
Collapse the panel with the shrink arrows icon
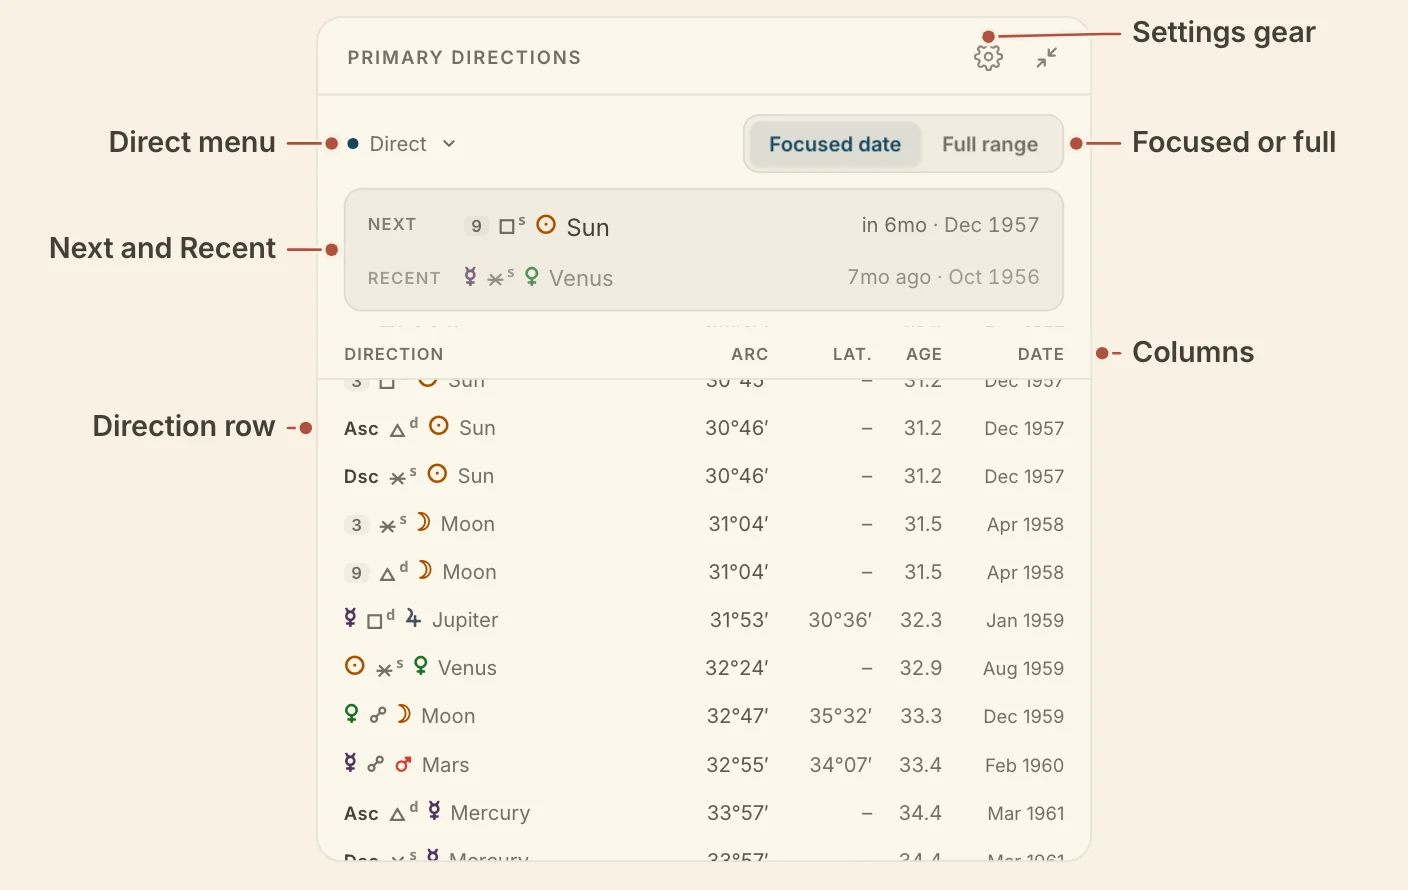1046,58
